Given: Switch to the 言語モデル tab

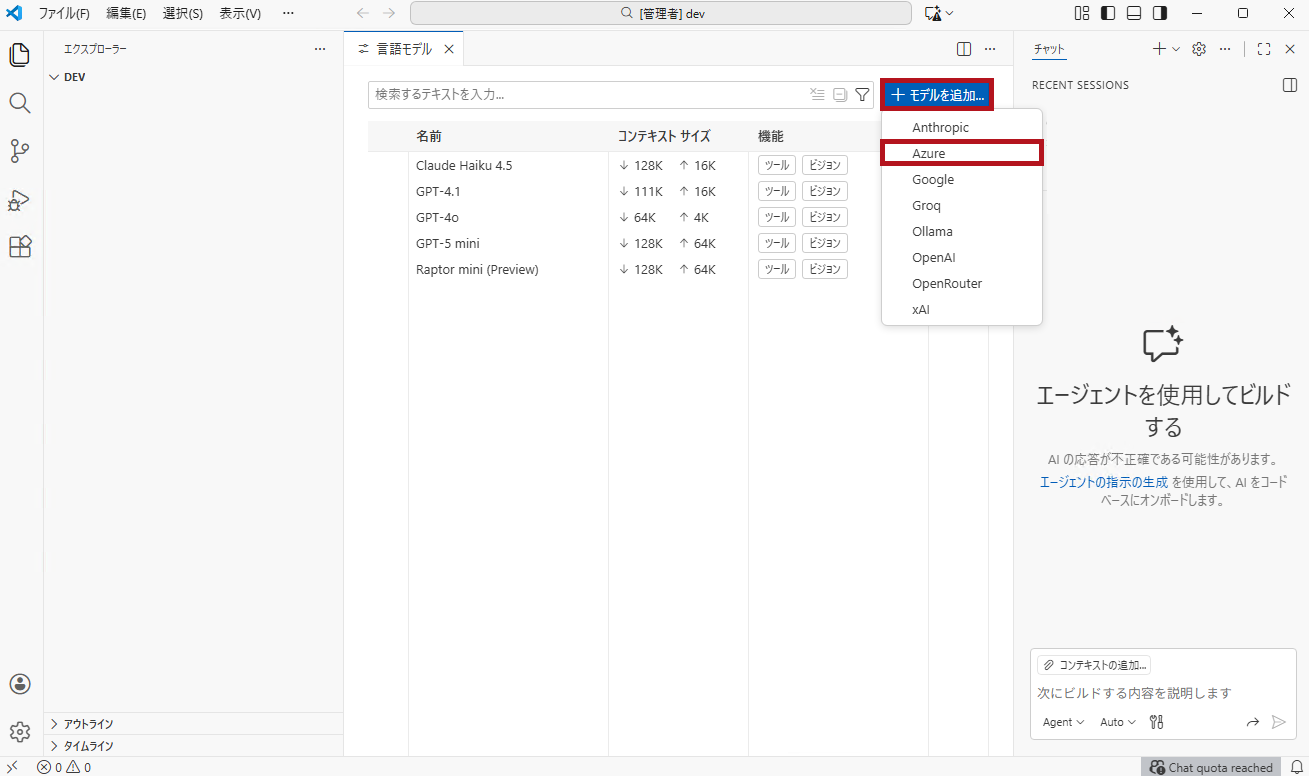Looking at the screenshot, I should (404, 48).
